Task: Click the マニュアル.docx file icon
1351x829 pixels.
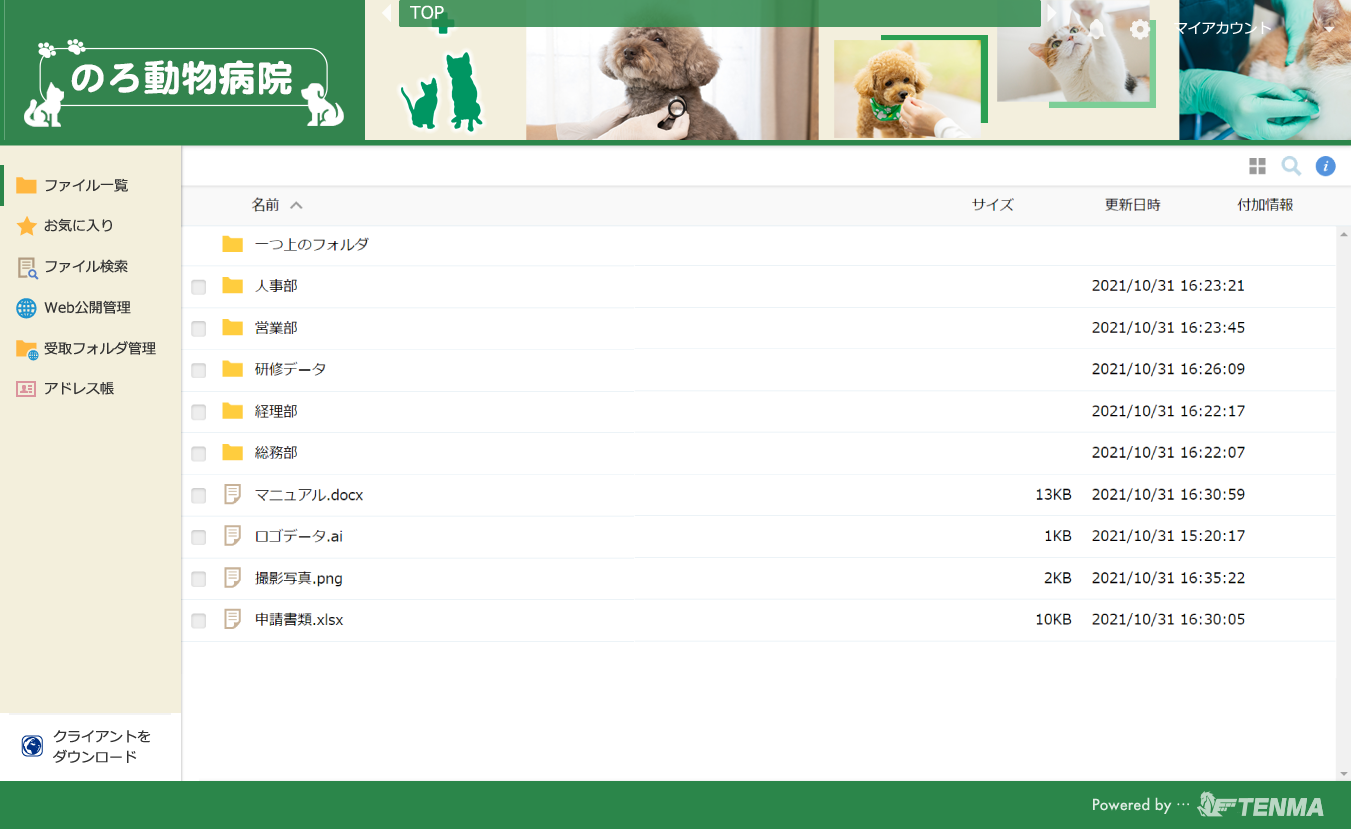Action: click(x=233, y=494)
